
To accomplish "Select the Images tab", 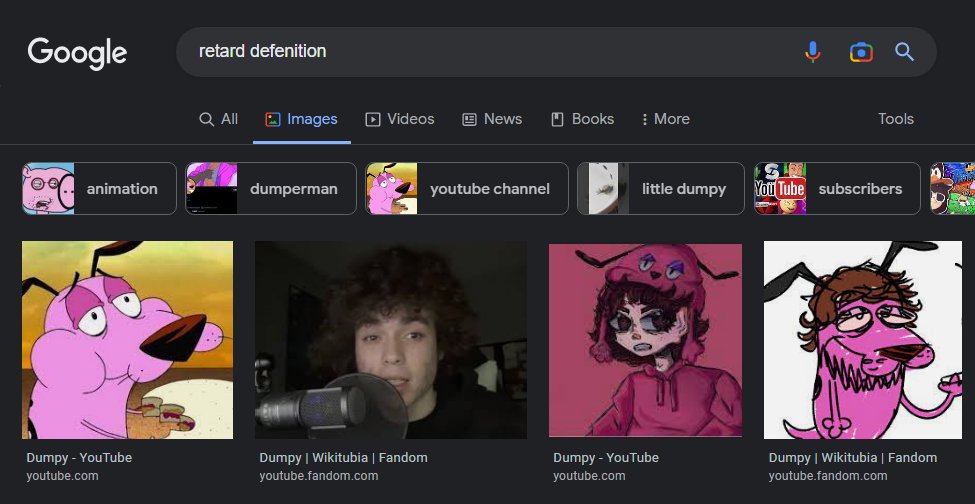I will click(302, 119).
